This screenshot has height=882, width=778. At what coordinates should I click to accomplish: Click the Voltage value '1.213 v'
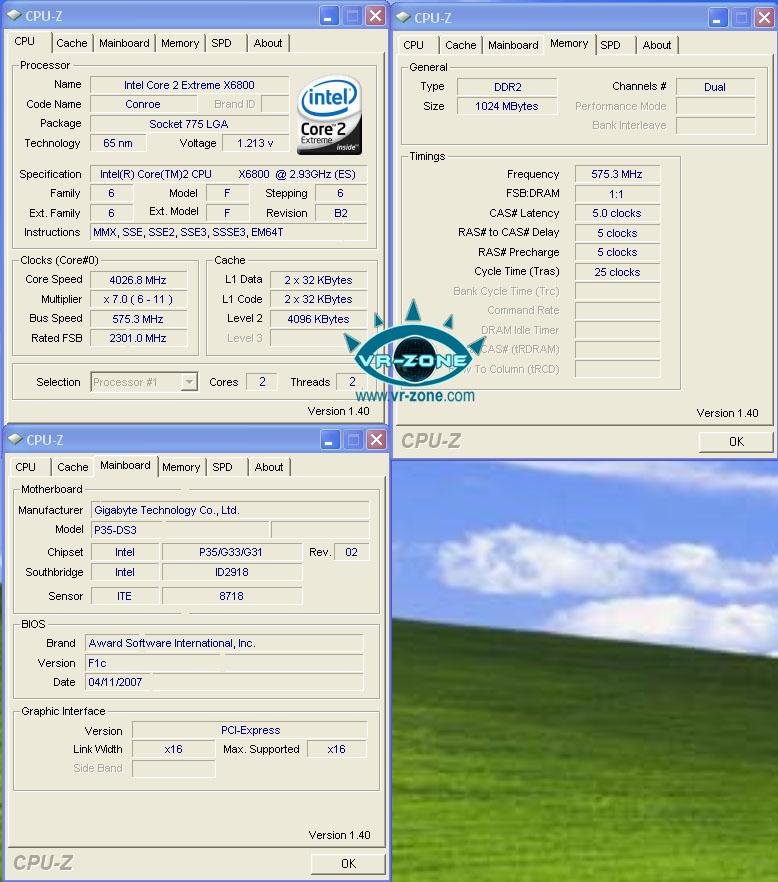click(x=255, y=143)
